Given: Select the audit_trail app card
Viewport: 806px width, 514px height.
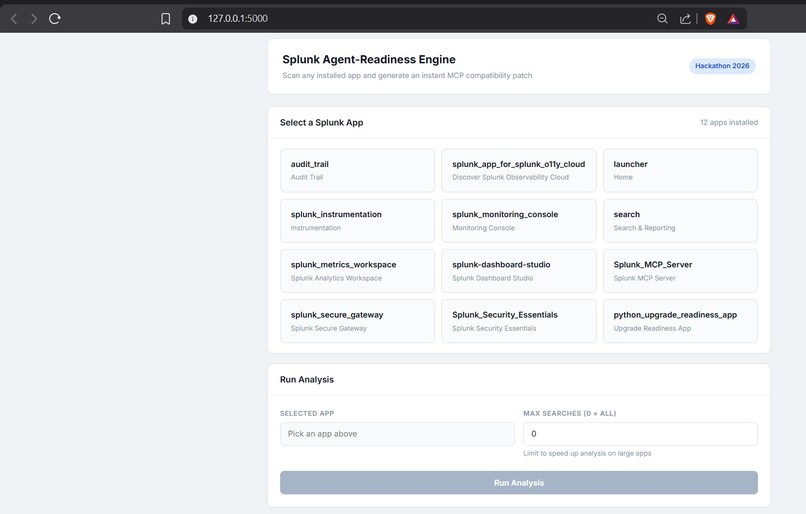Looking at the screenshot, I should pyautogui.click(x=357, y=171).
